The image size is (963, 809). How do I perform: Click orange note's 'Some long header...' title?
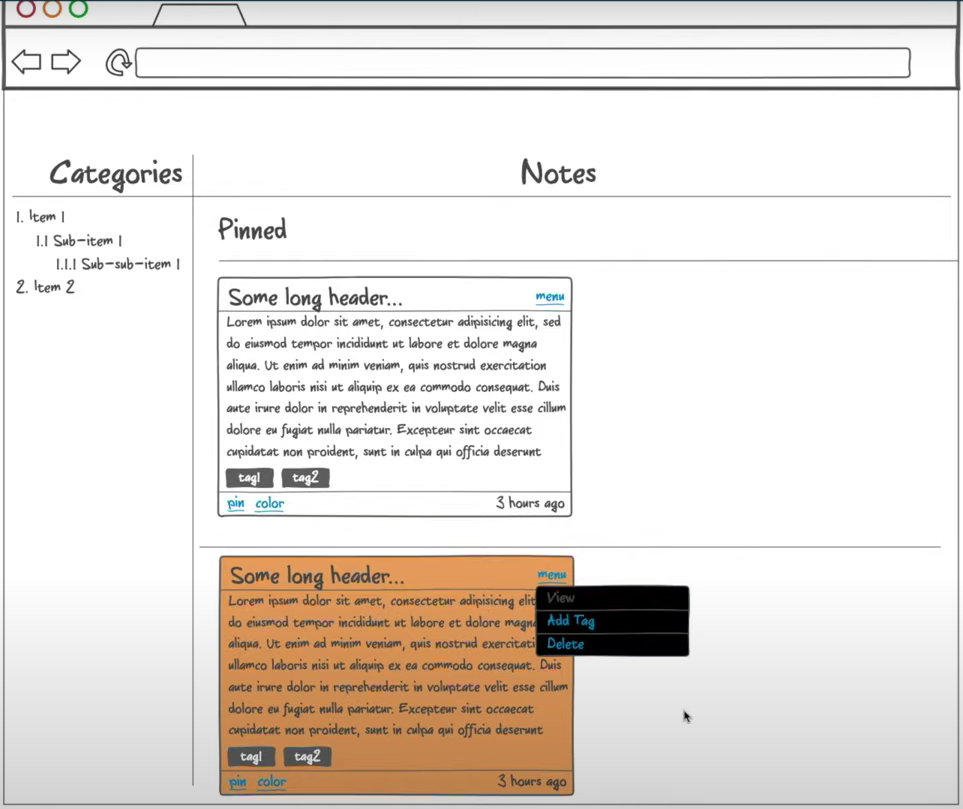point(318,576)
